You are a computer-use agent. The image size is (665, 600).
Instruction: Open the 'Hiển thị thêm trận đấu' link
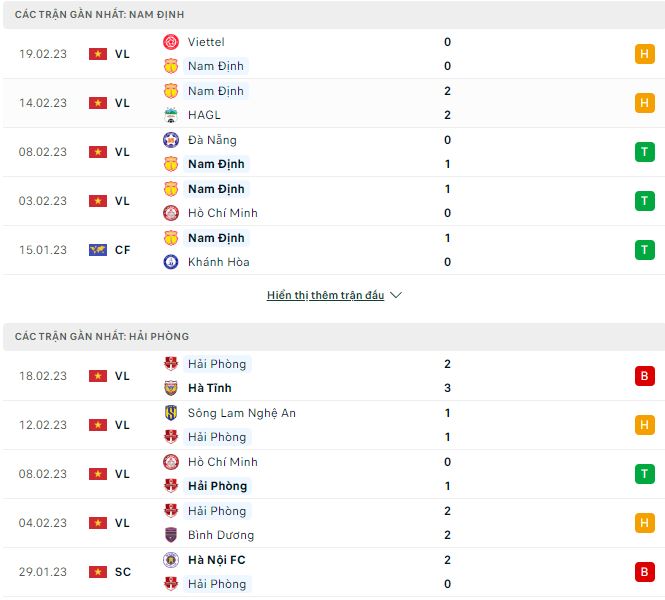(x=325, y=296)
